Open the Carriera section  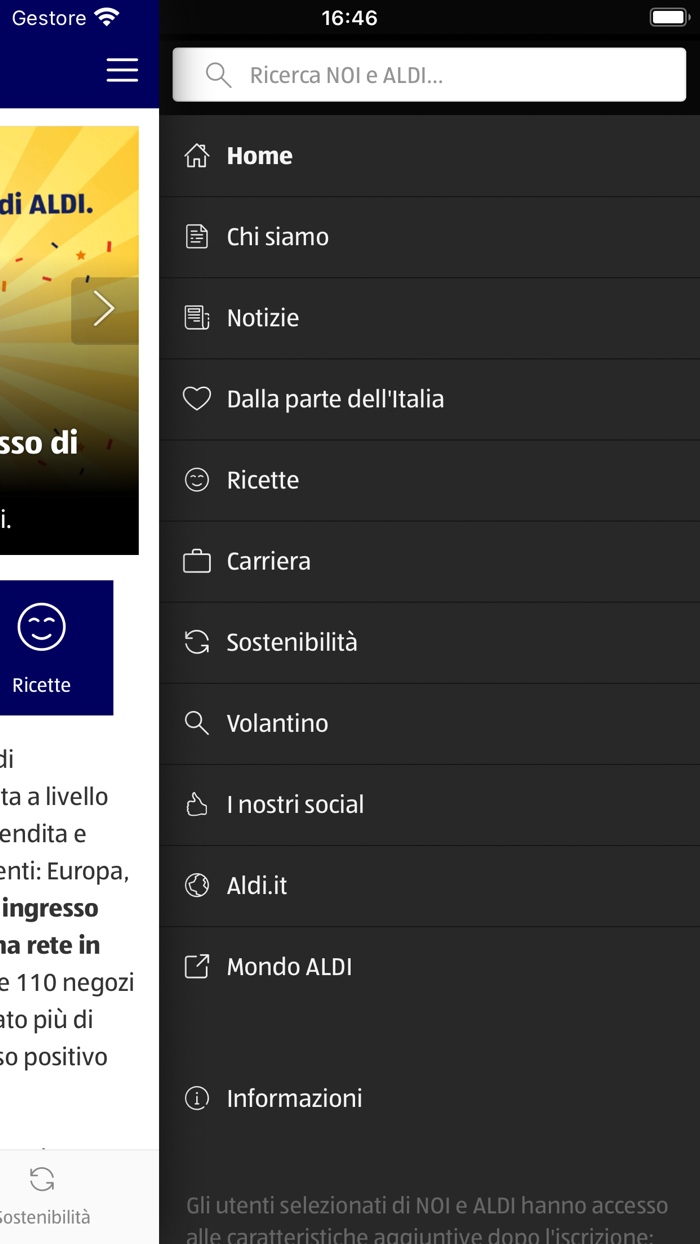[430, 561]
